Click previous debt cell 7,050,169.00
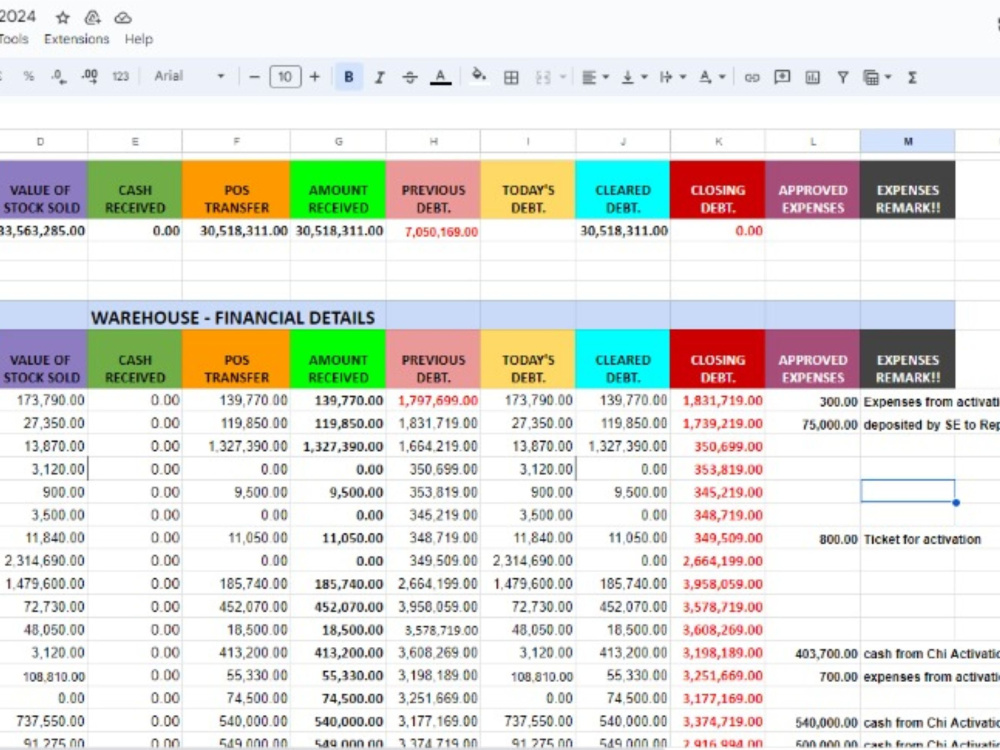 433,231
